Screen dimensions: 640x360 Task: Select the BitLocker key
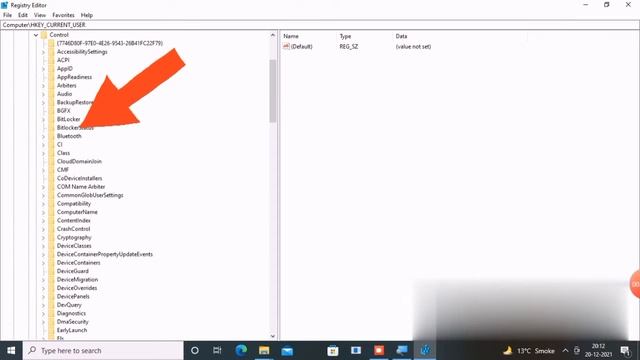pos(69,119)
